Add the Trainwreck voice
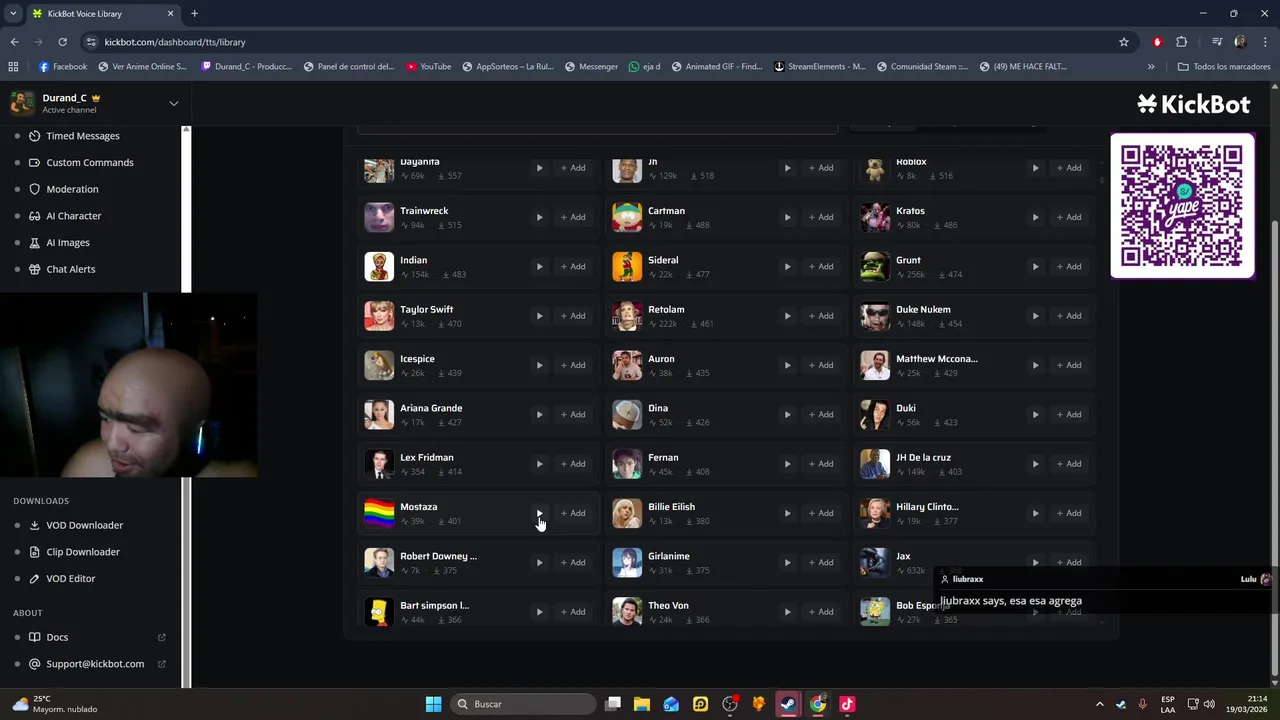Screen dimensions: 1280x720 [573, 217]
